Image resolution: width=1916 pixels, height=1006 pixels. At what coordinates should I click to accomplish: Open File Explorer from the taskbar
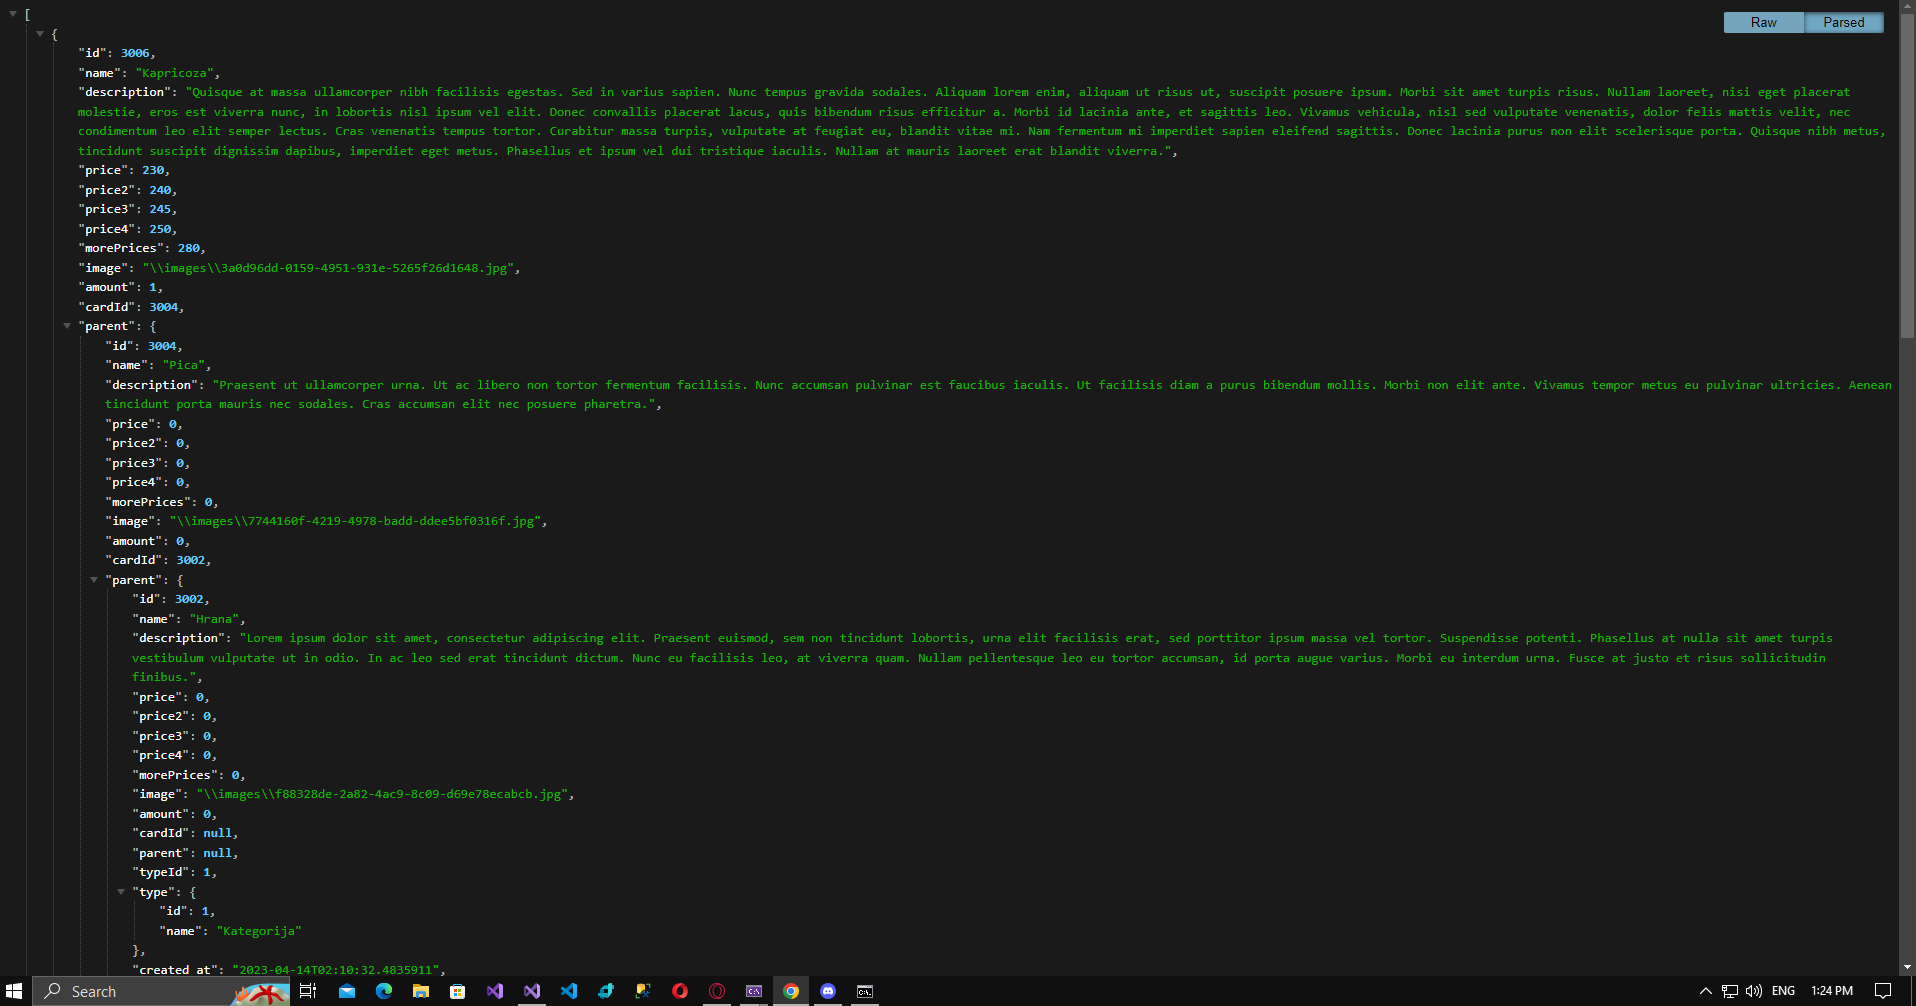[x=421, y=991]
